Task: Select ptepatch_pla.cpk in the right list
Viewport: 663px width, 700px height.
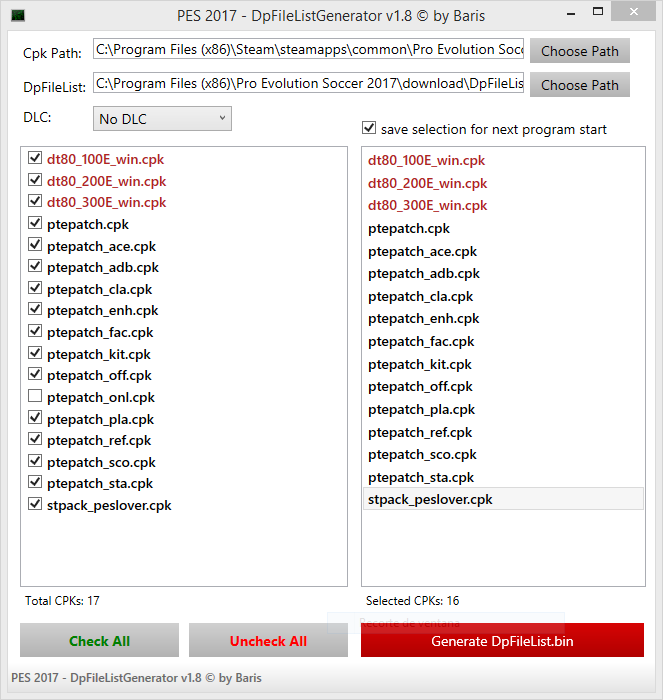Action: [503, 409]
